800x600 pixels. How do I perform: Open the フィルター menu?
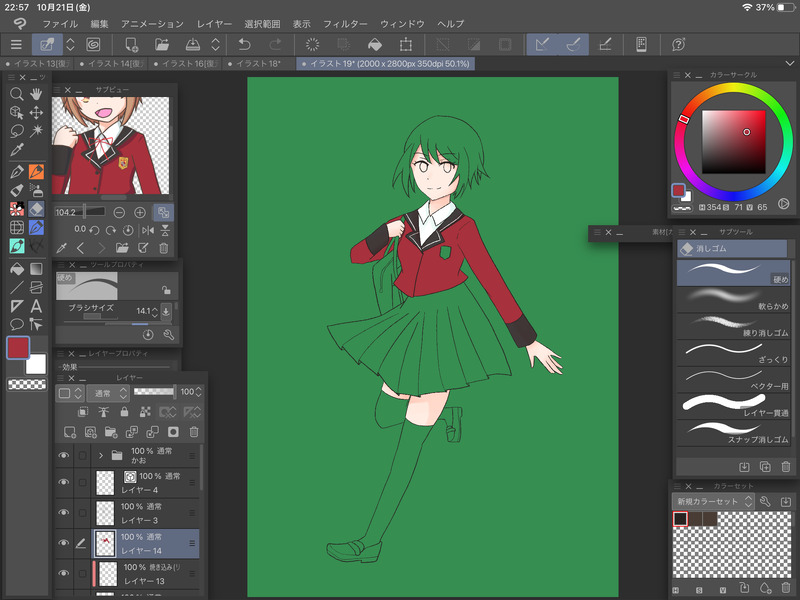345,23
